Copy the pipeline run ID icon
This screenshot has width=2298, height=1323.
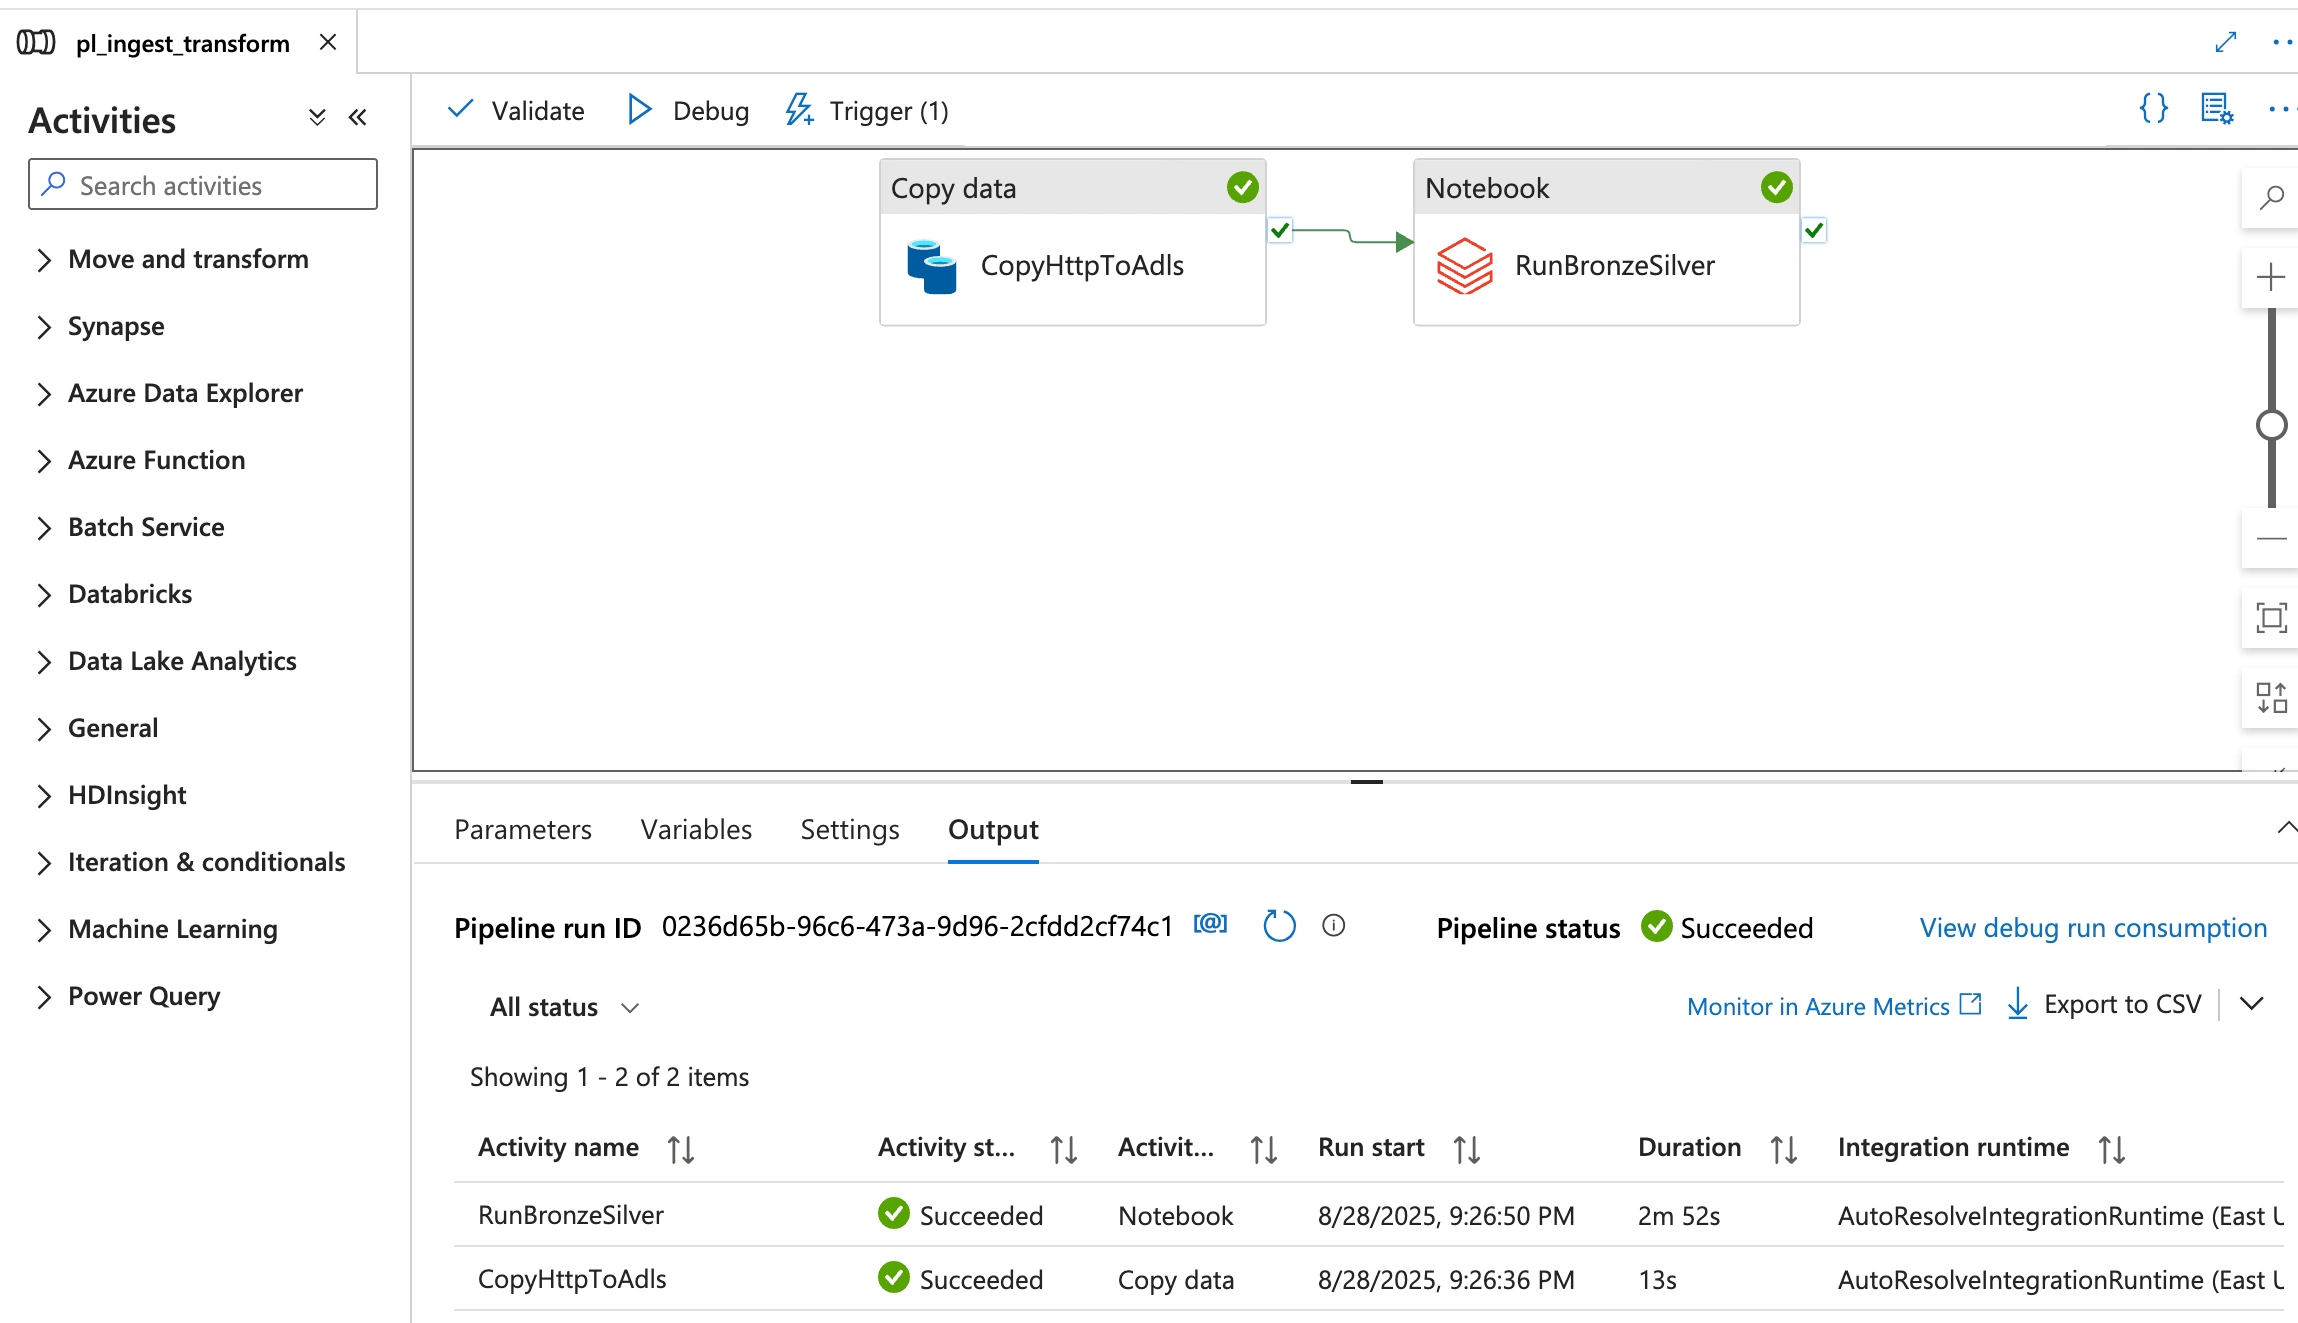point(1210,924)
